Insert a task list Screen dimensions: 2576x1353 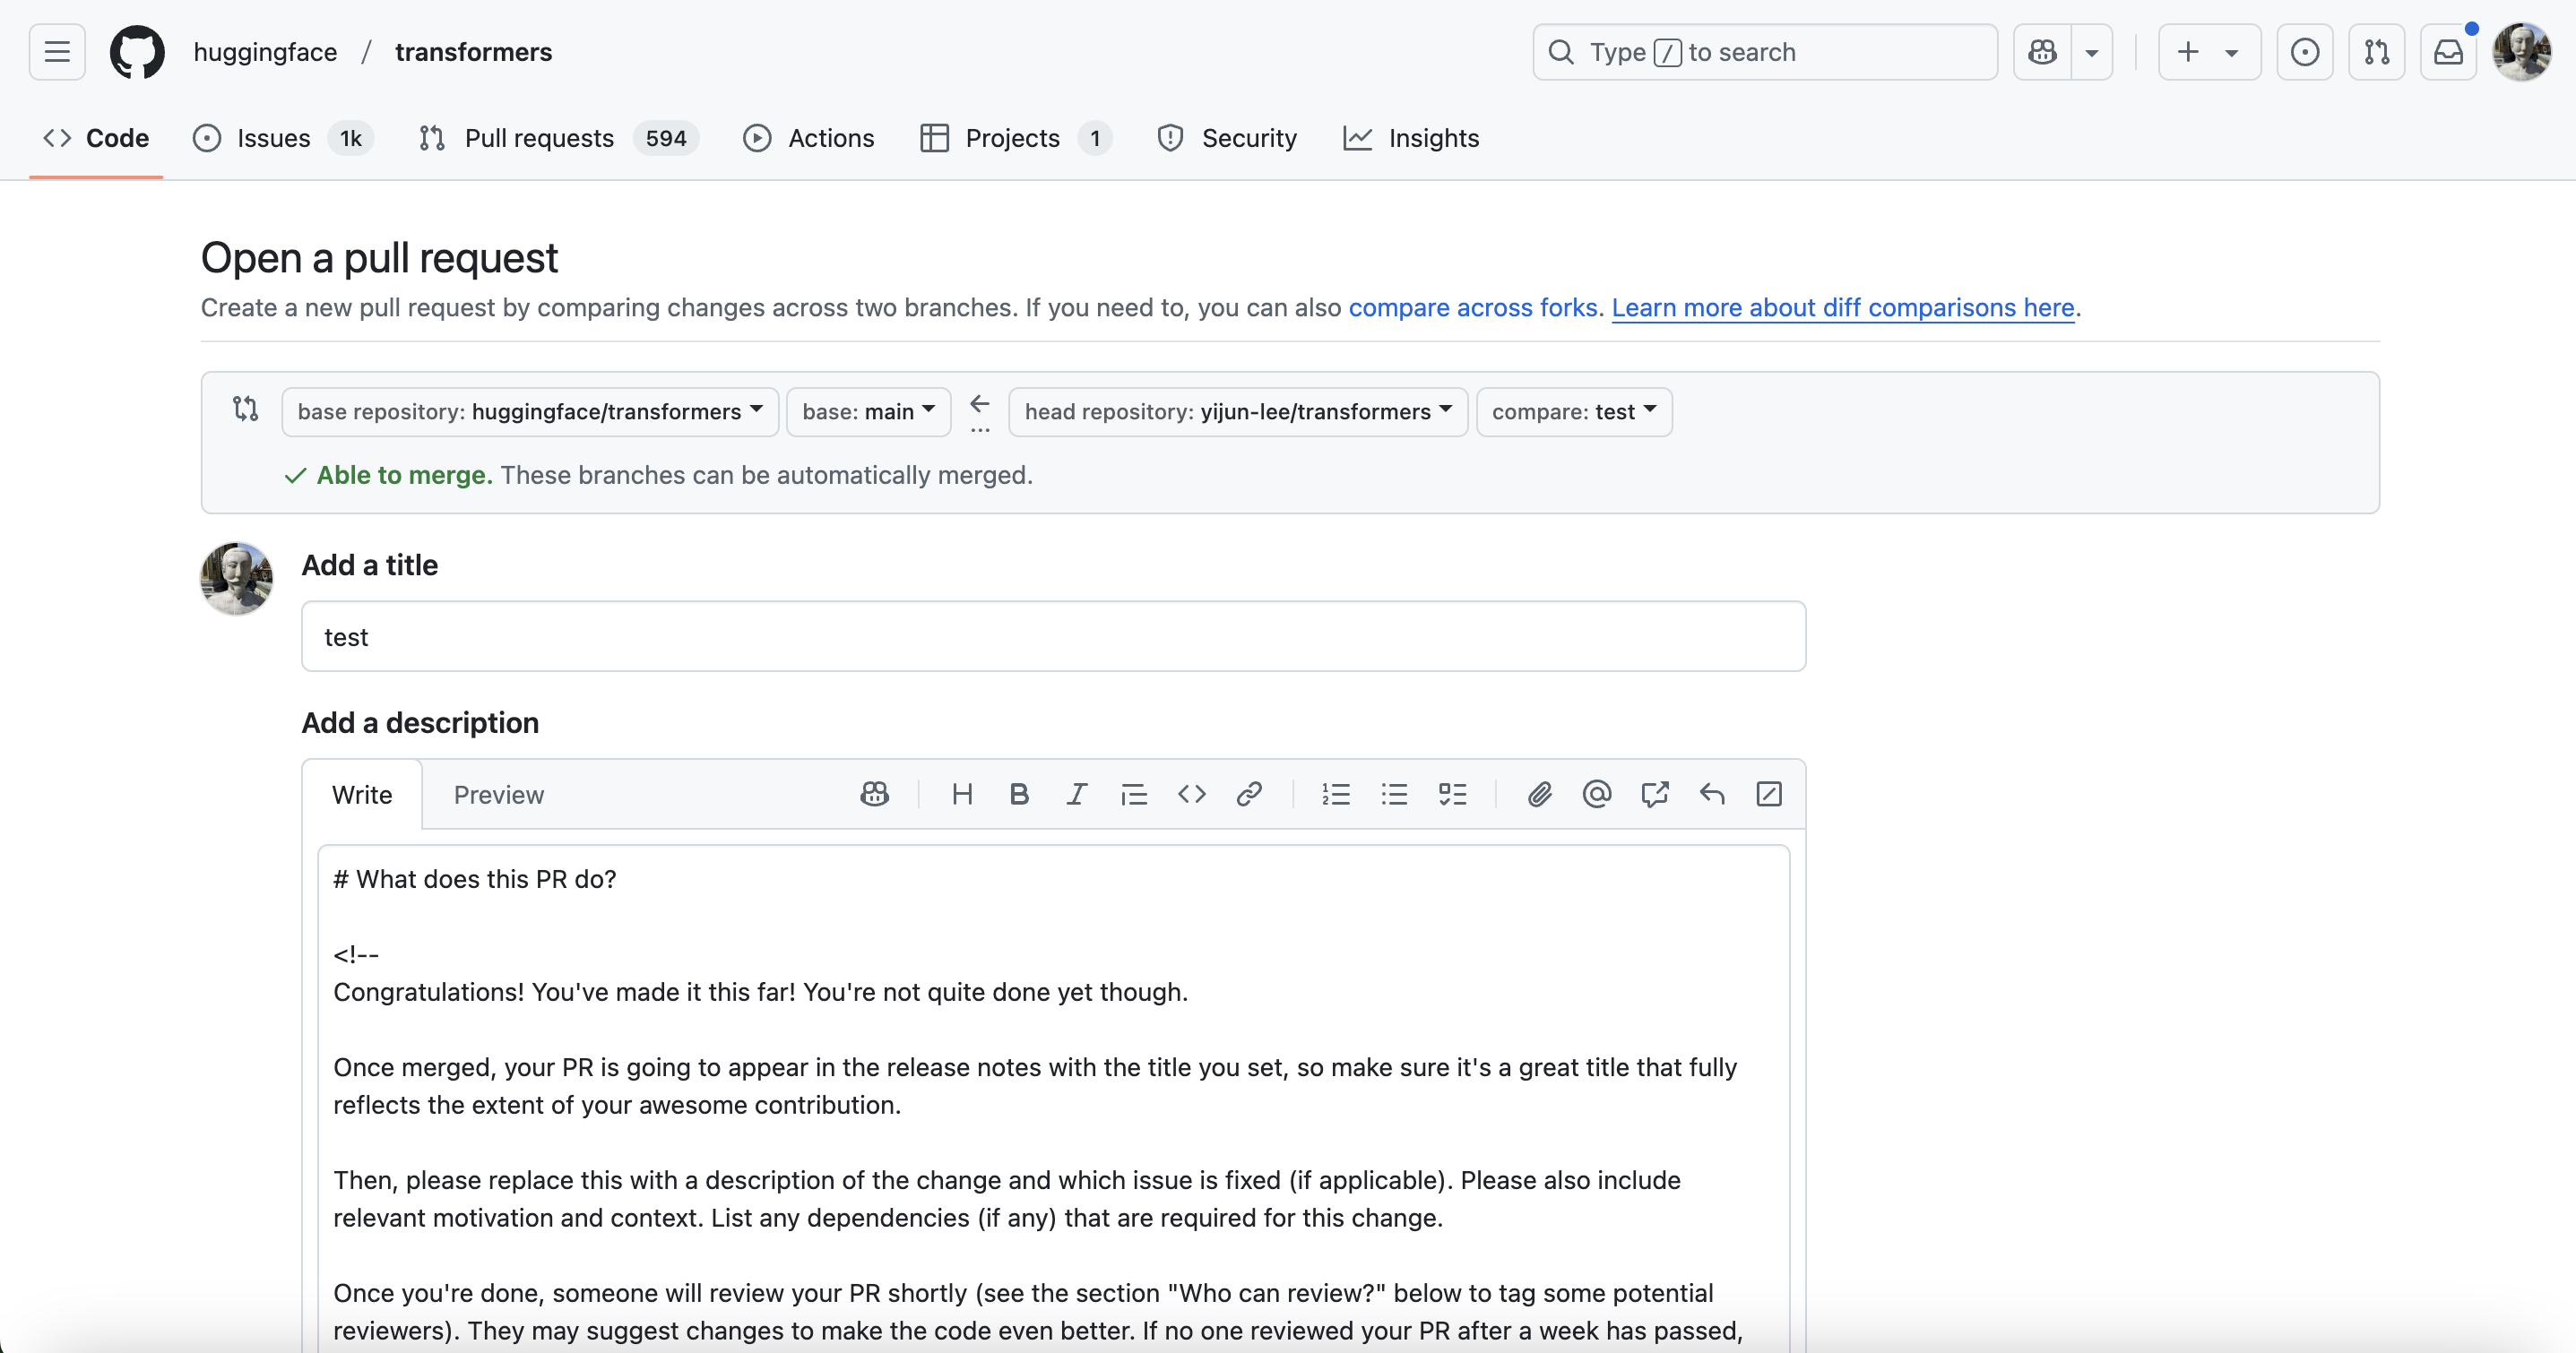(x=1452, y=794)
